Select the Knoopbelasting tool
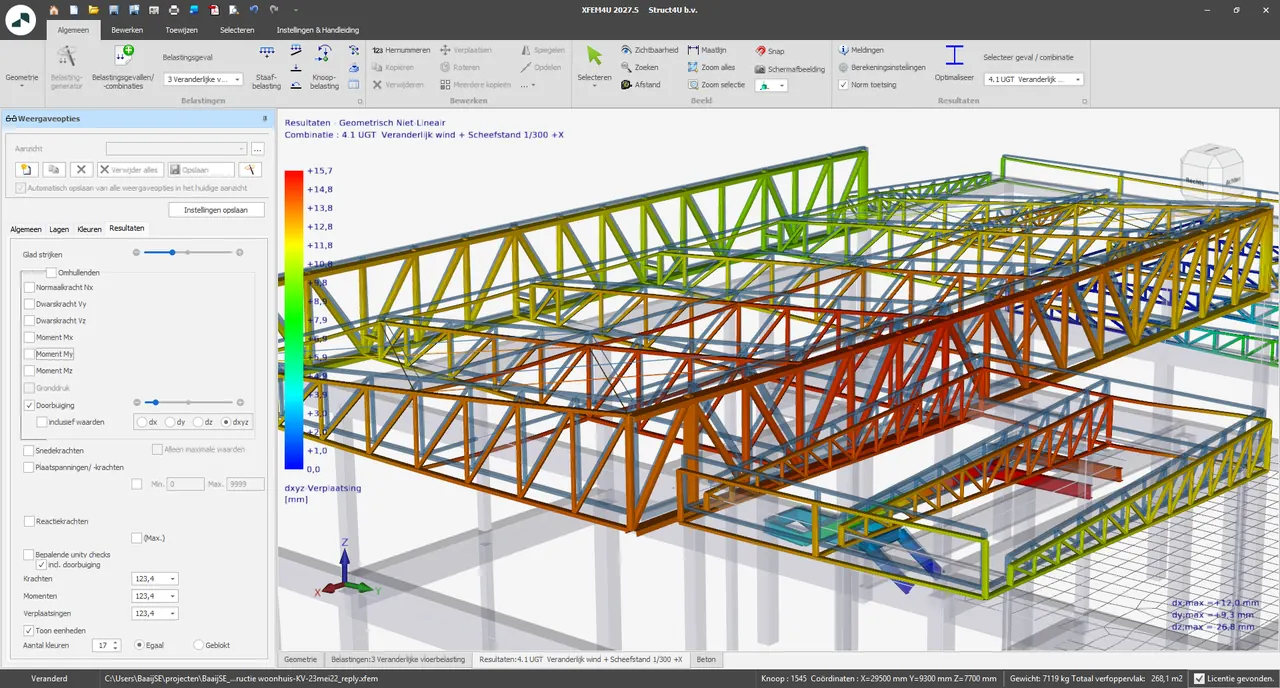Viewport: 1280px width, 688px height. (x=324, y=67)
